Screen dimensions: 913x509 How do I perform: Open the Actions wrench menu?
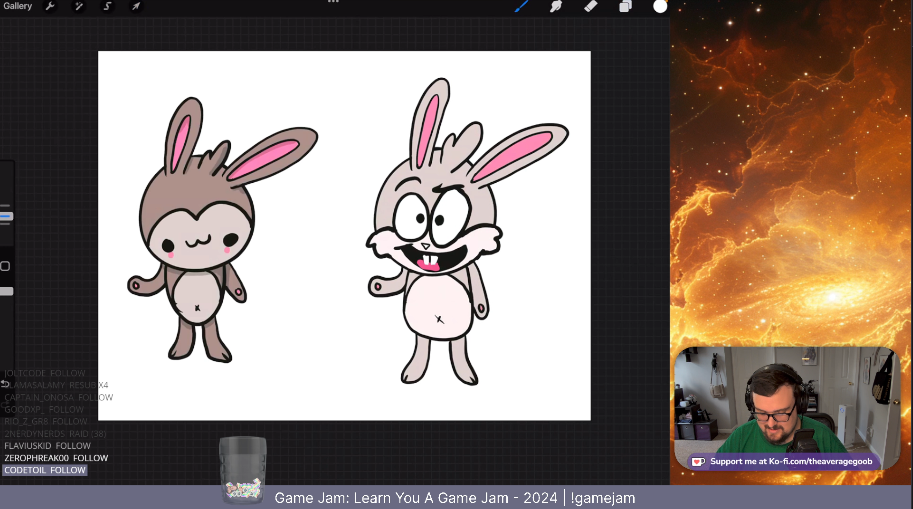pyautogui.click(x=50, y=6)
